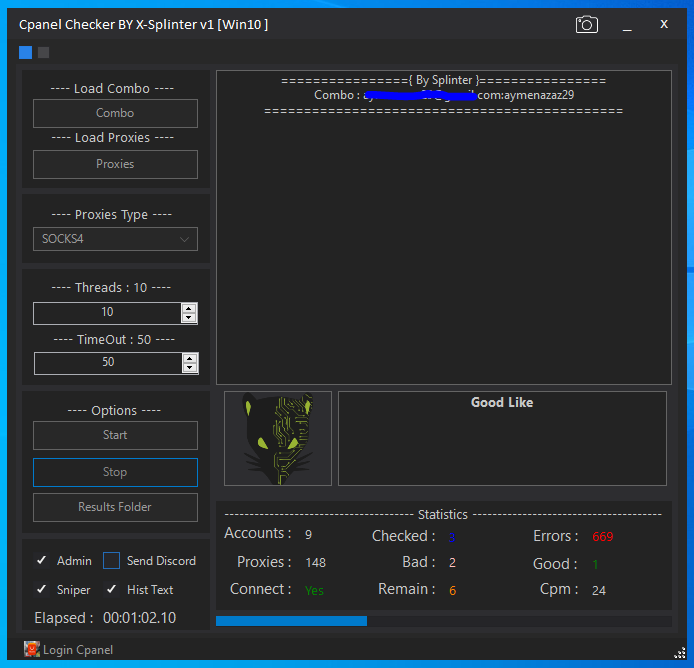Viewport: 694px width, 668px height.
Task: Click the blue progress bar
Action: (x=291, y=621)
